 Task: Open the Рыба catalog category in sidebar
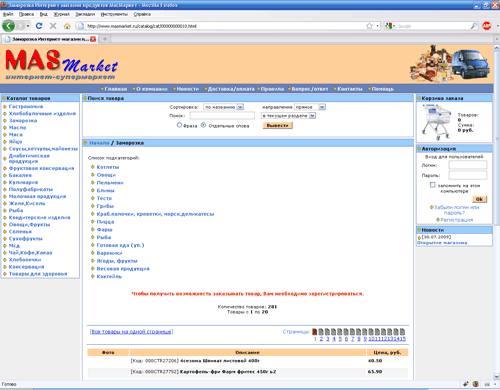point(16,210)
